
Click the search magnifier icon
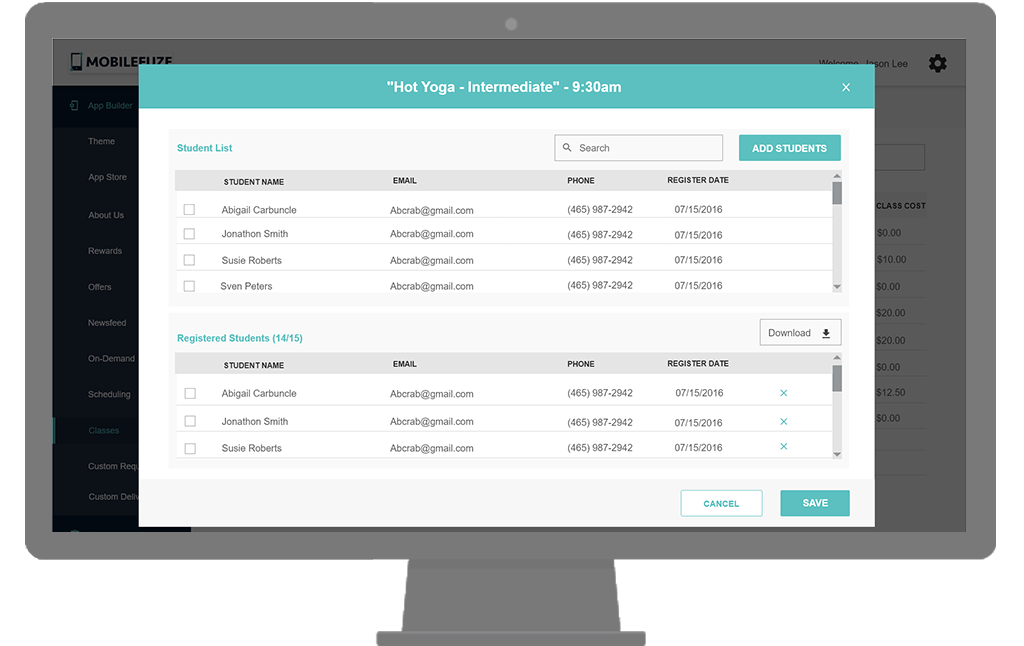pos(568,148)
